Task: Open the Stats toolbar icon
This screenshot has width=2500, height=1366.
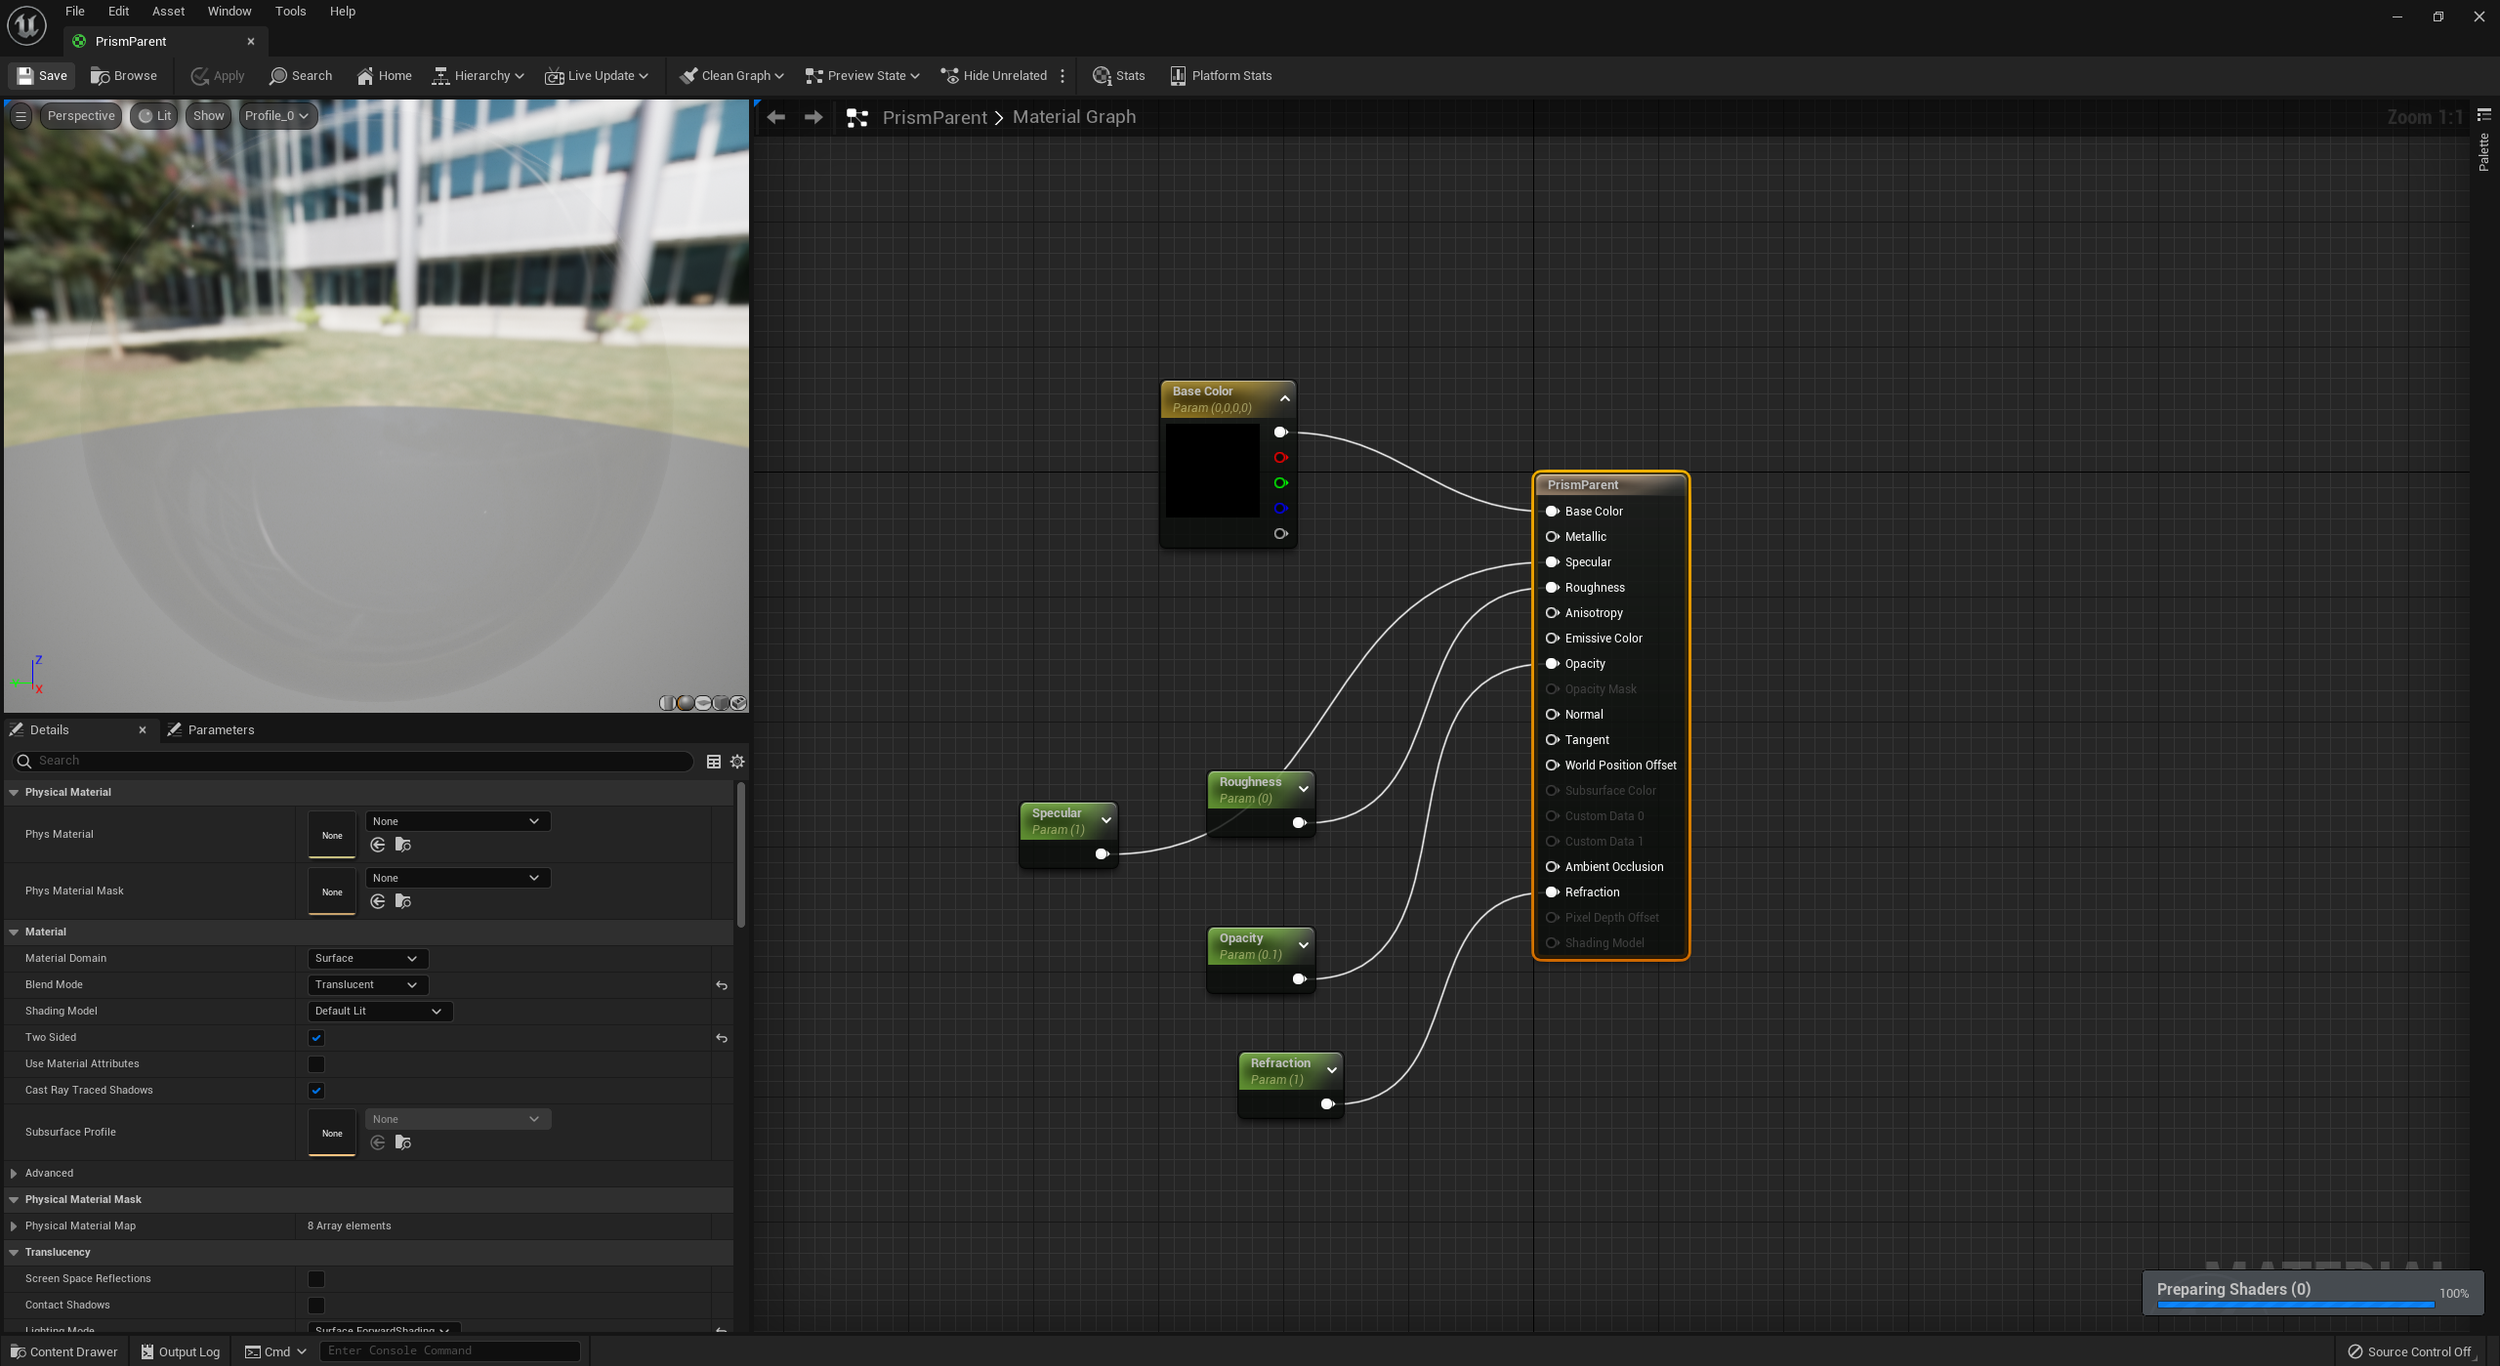Action: (x=1101, y=76)
